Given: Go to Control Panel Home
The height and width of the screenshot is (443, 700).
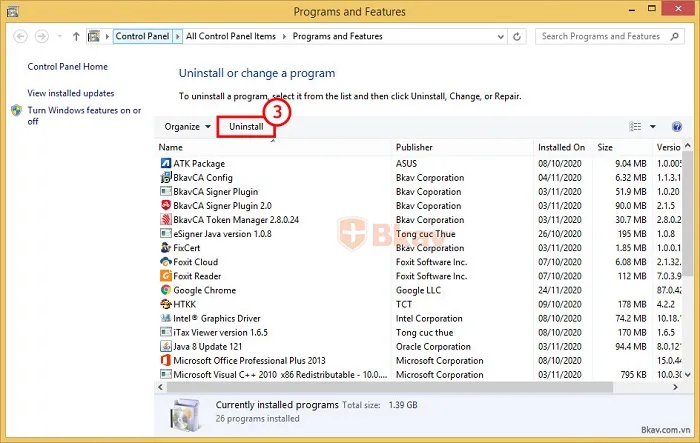Looking at the screenshot, I should [67, 67].
